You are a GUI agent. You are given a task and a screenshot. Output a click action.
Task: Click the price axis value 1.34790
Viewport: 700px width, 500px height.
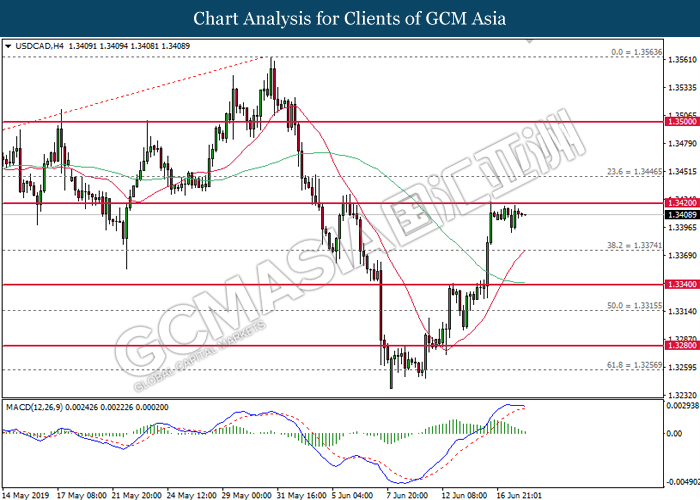[682, 144]
